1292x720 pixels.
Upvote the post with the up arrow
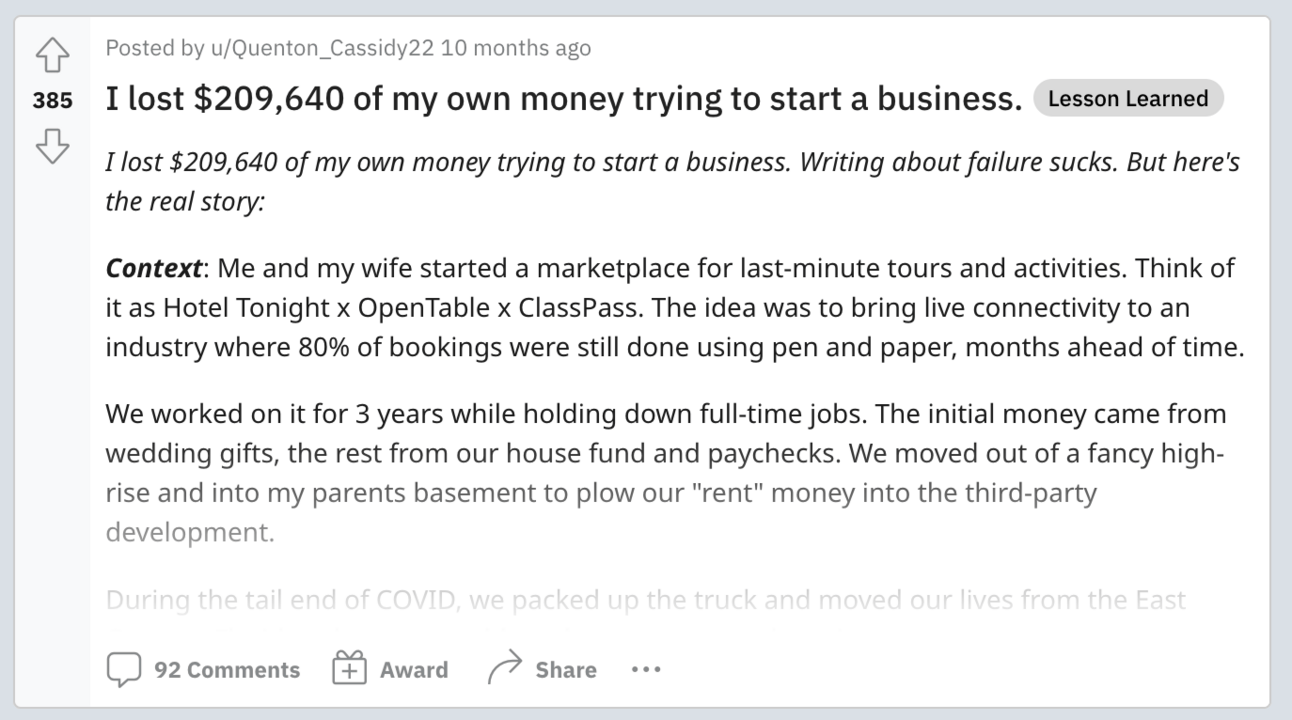point(52,57)
